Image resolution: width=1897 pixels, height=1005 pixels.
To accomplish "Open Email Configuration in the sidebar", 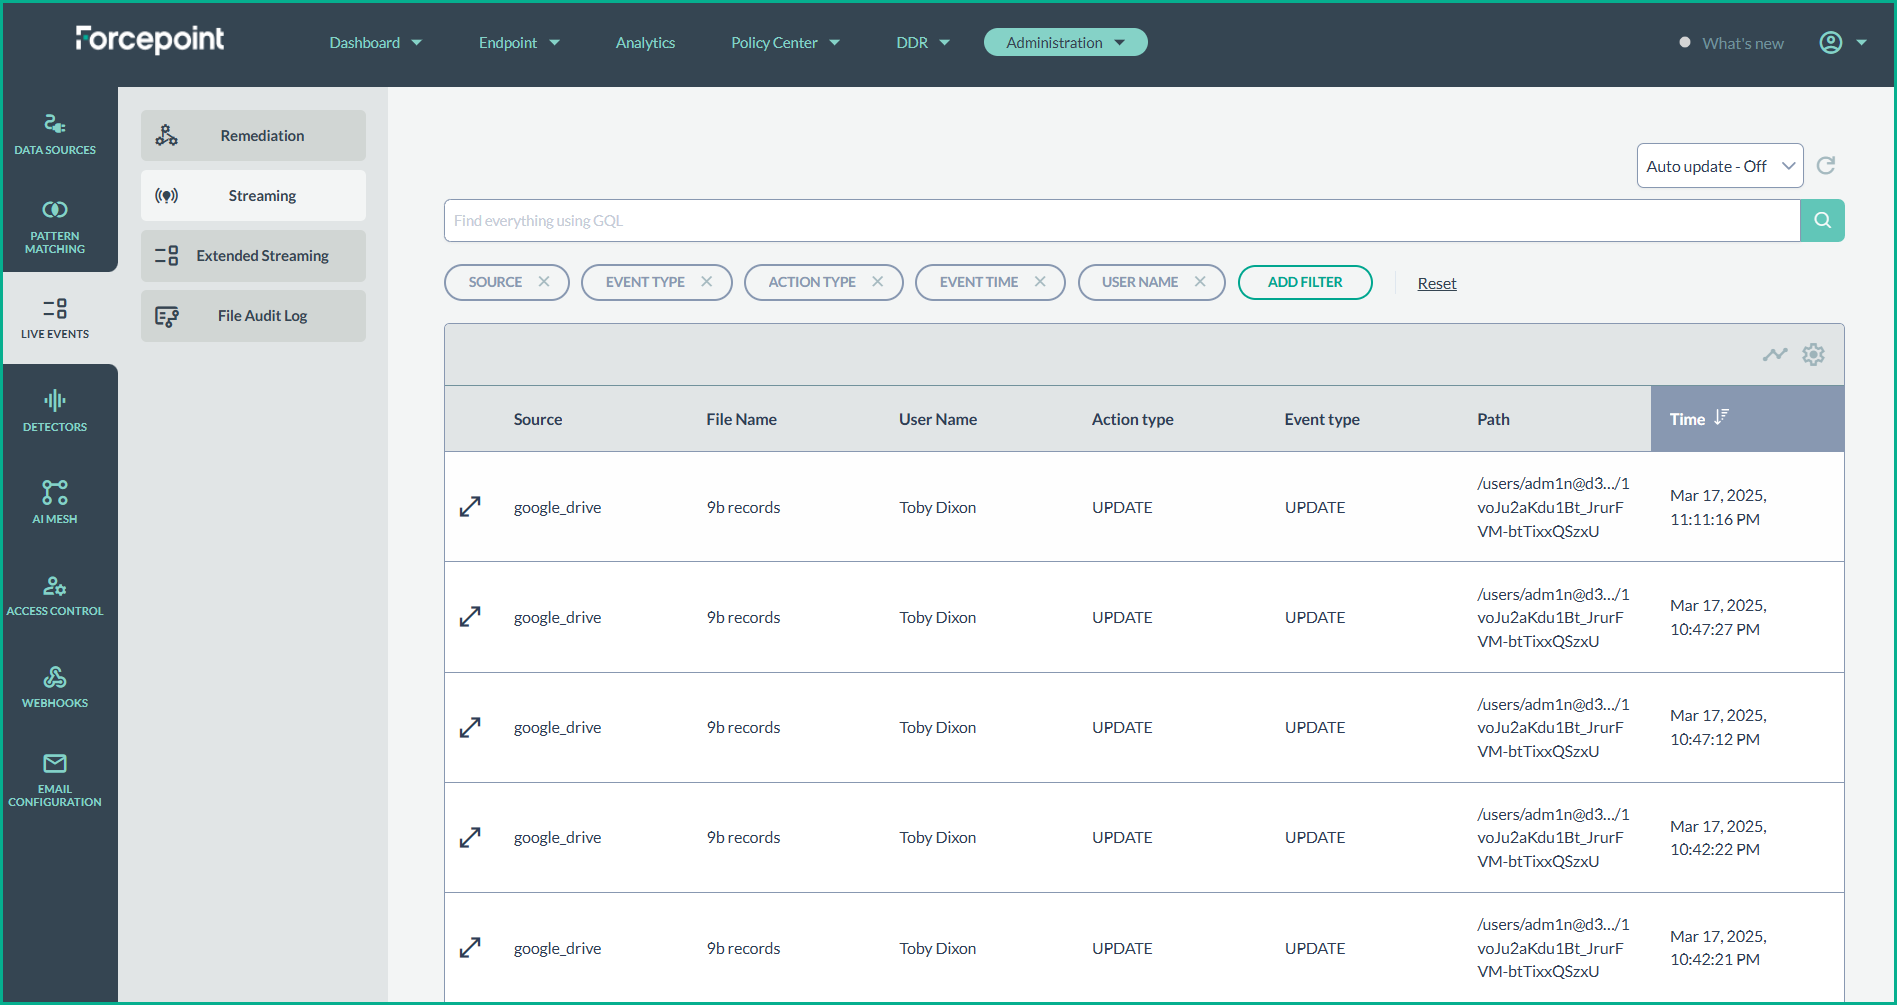I will pos(55,780).
